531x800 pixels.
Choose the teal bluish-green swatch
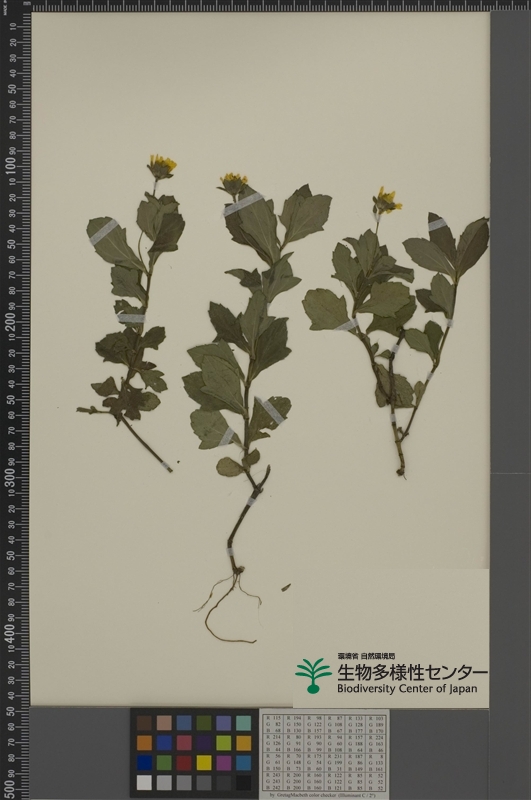(x=244, y=723)
